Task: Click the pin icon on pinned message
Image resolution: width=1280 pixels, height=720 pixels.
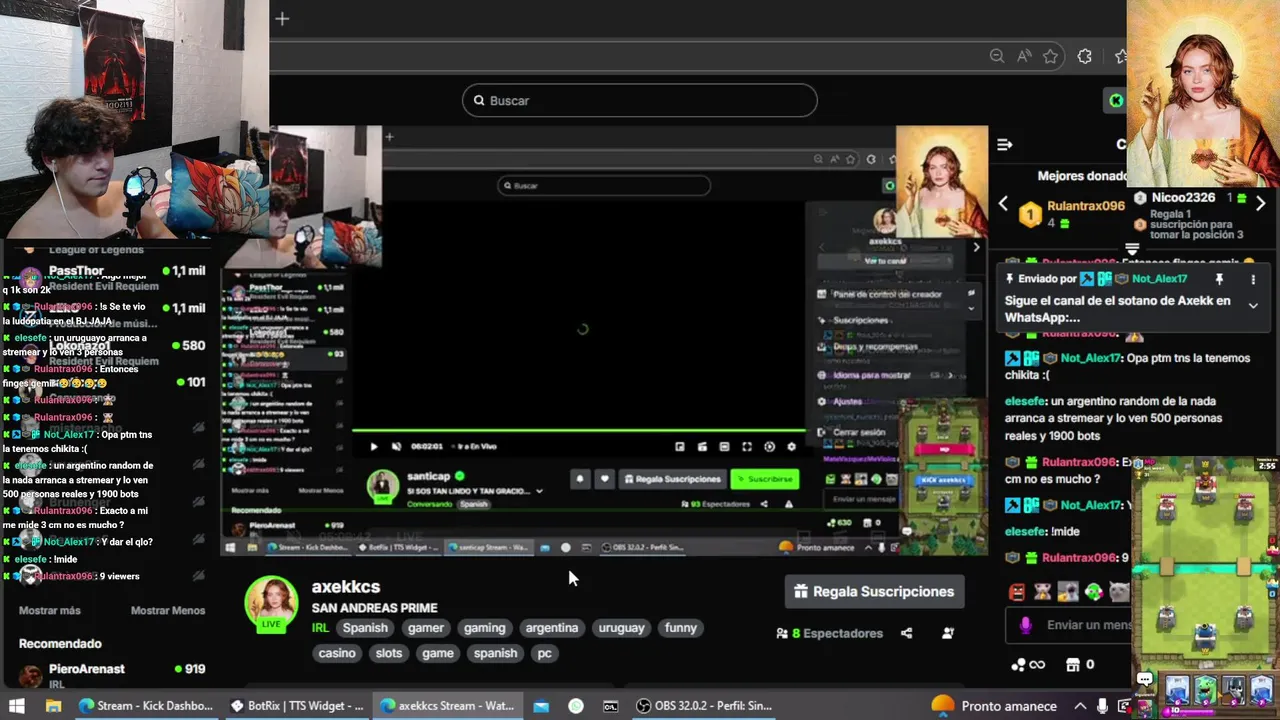Action: tap(1219, 279)
